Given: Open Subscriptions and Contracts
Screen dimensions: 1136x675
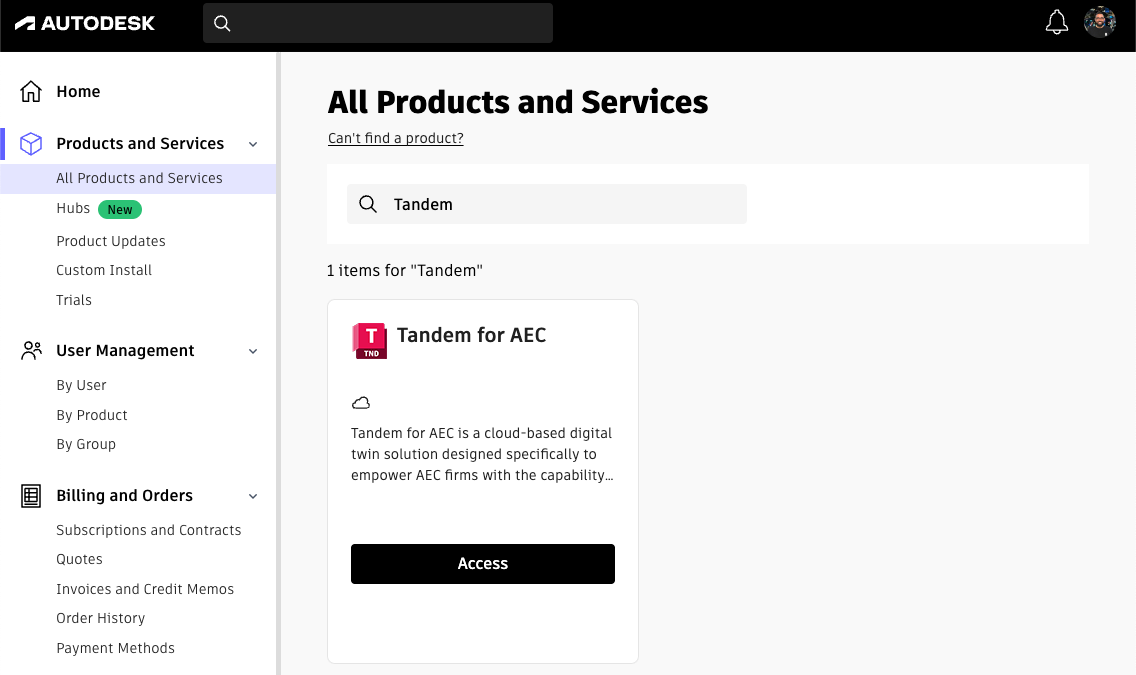Looking at the screenshot, I should coord(148,529).
